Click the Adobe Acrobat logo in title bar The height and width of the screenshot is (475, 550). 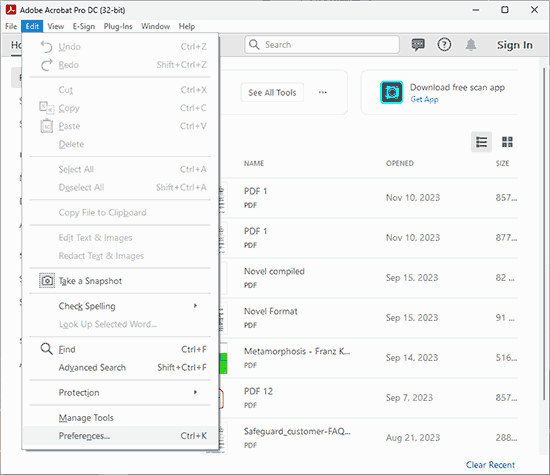coord(11,9)
